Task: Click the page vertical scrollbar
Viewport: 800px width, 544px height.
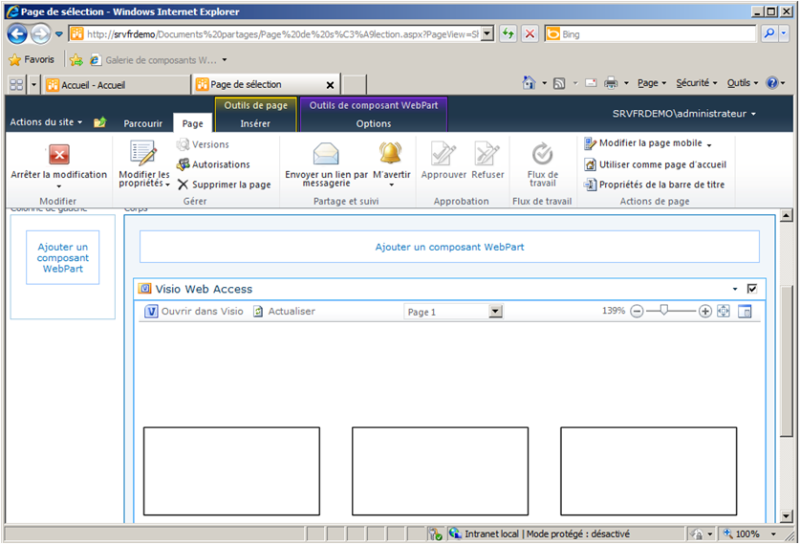Action: pos(786,361)
